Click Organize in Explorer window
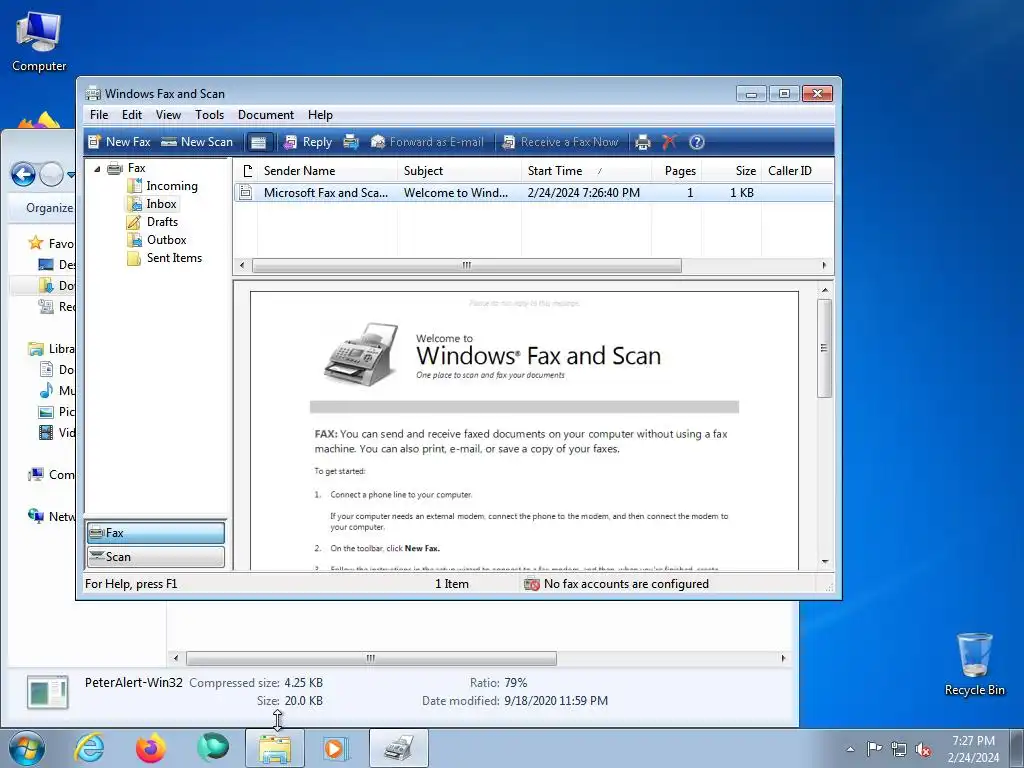Image resolution: width=1024 pixels, height=768 pixels. click(49, 208)
